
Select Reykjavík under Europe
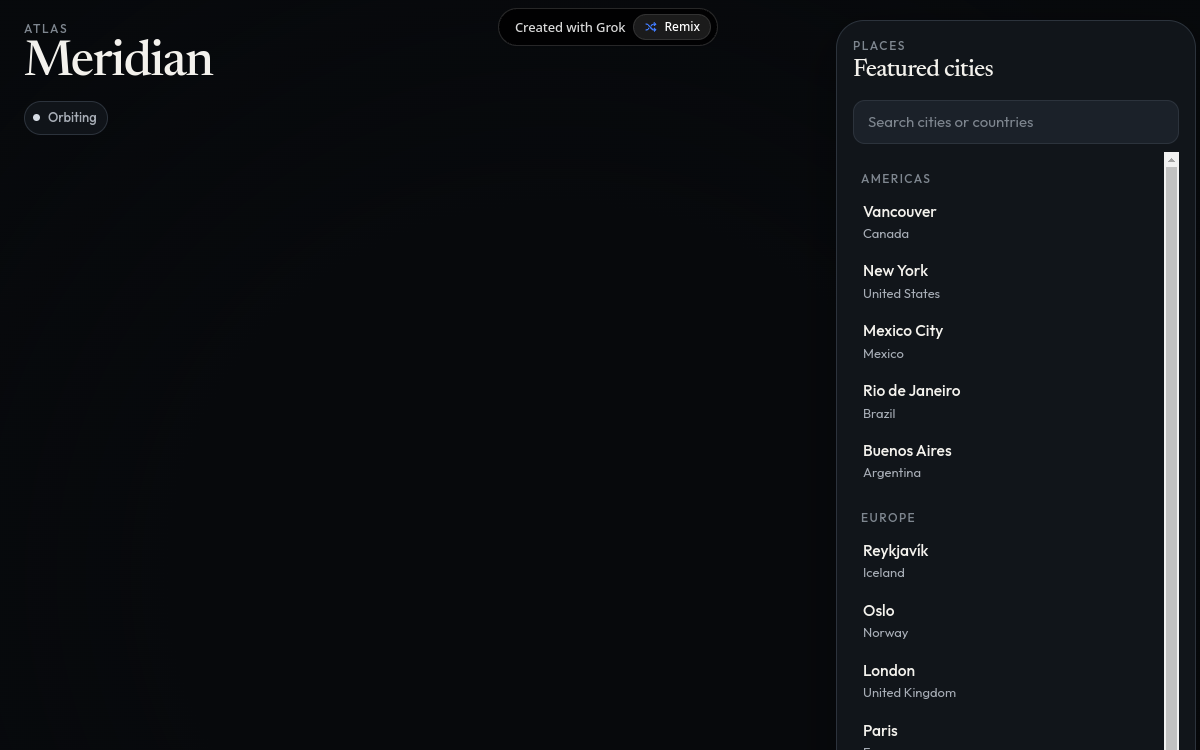(x=1008, y=561)
